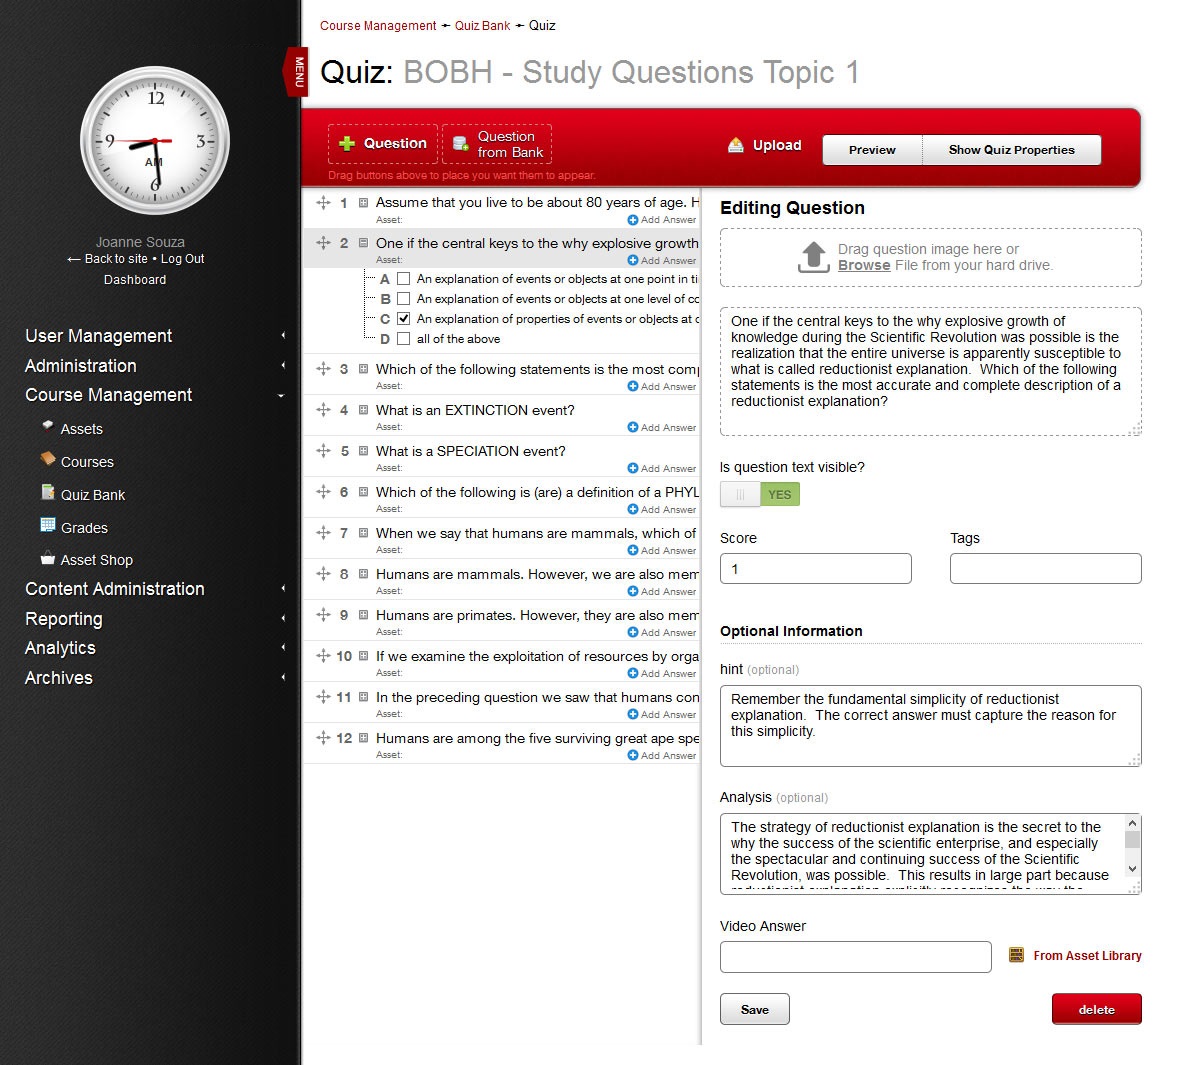
Task: Click Add Answer plus for question 1
Action: (632, 220)
